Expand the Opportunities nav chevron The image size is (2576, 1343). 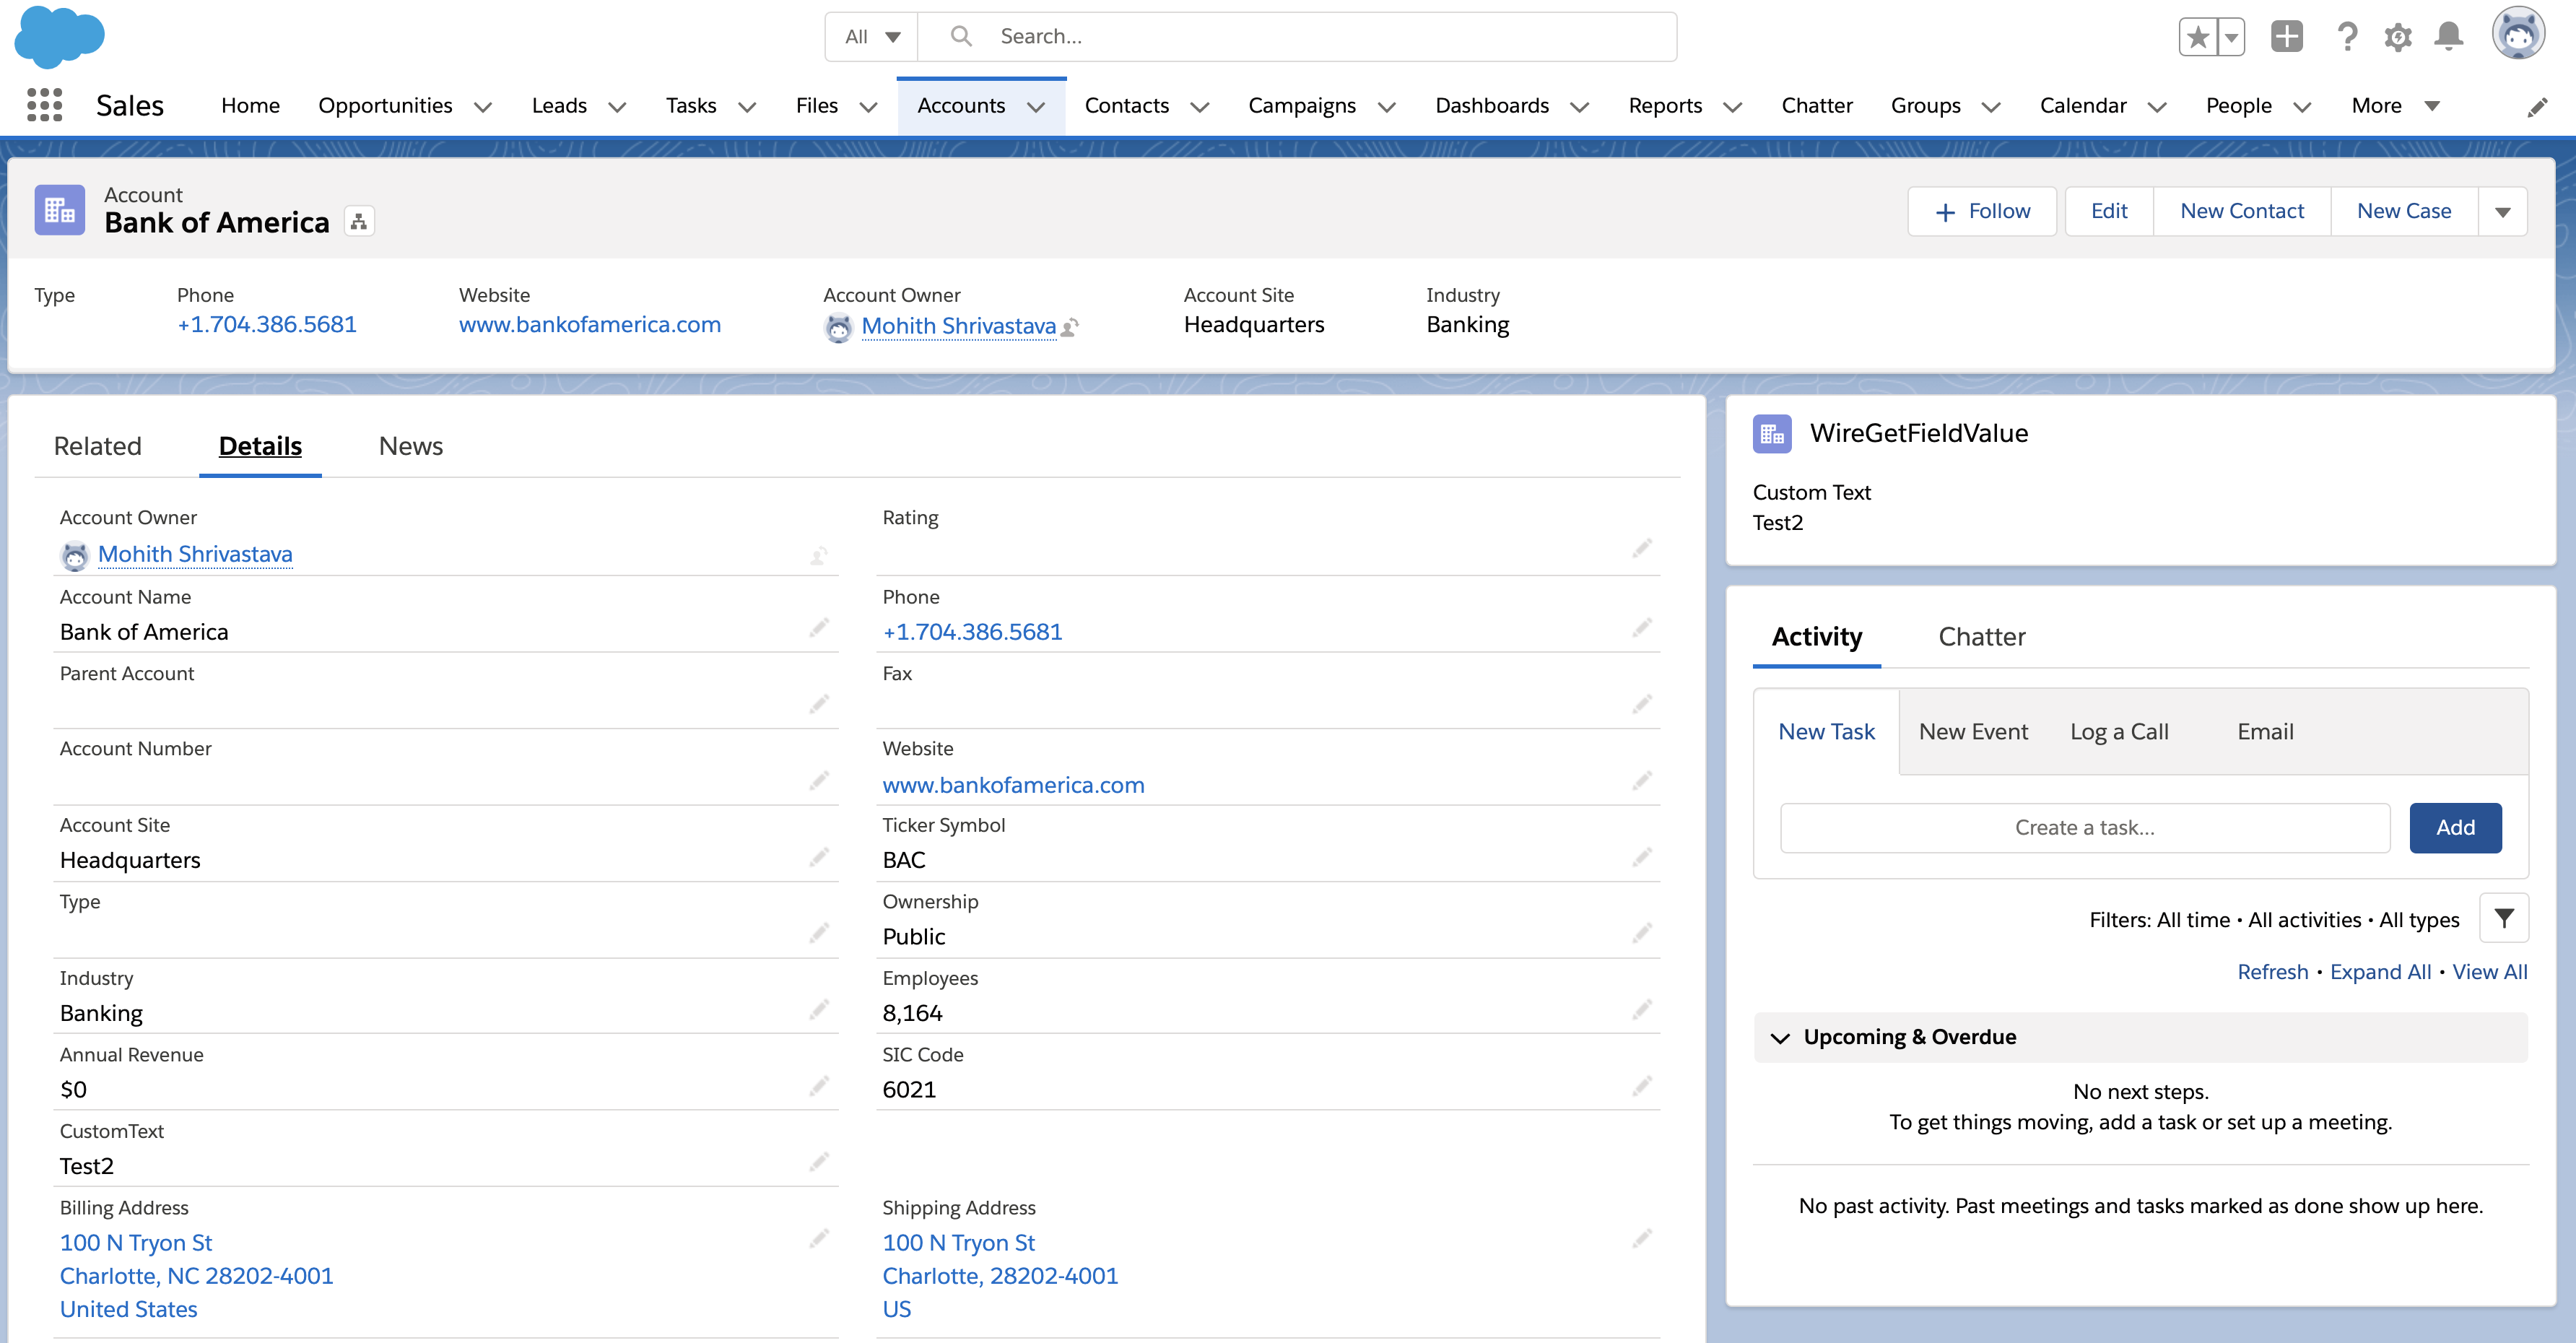(483, 107)
